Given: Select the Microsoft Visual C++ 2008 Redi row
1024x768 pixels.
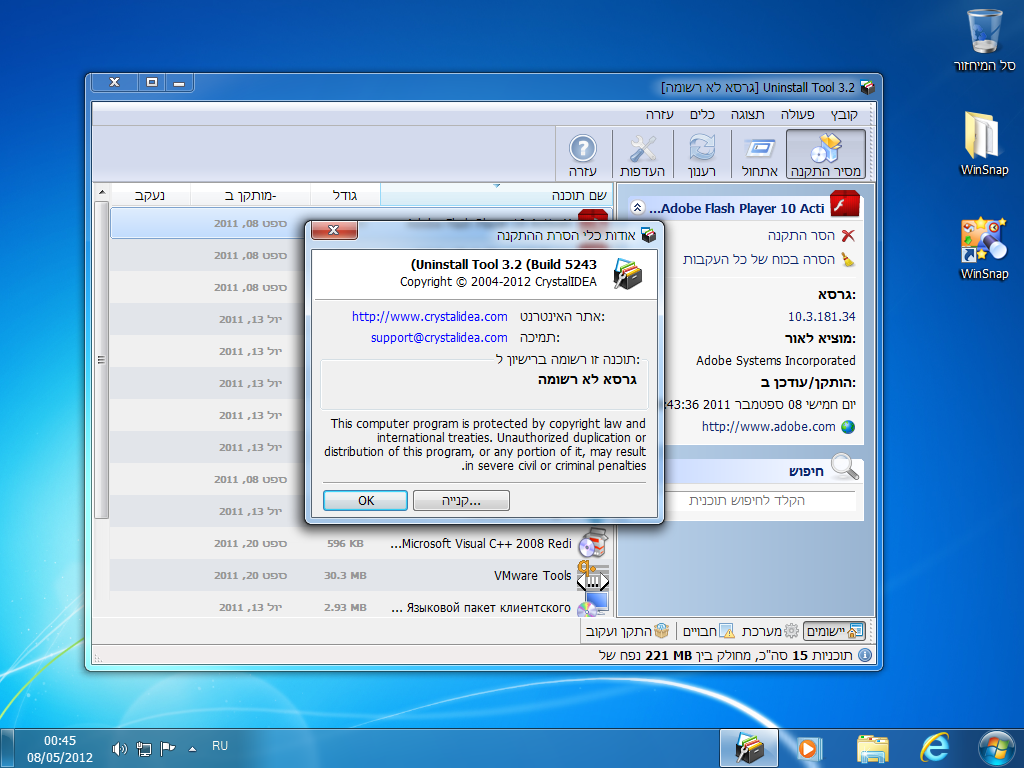Looking at the screenshot, I should [360, 543].
